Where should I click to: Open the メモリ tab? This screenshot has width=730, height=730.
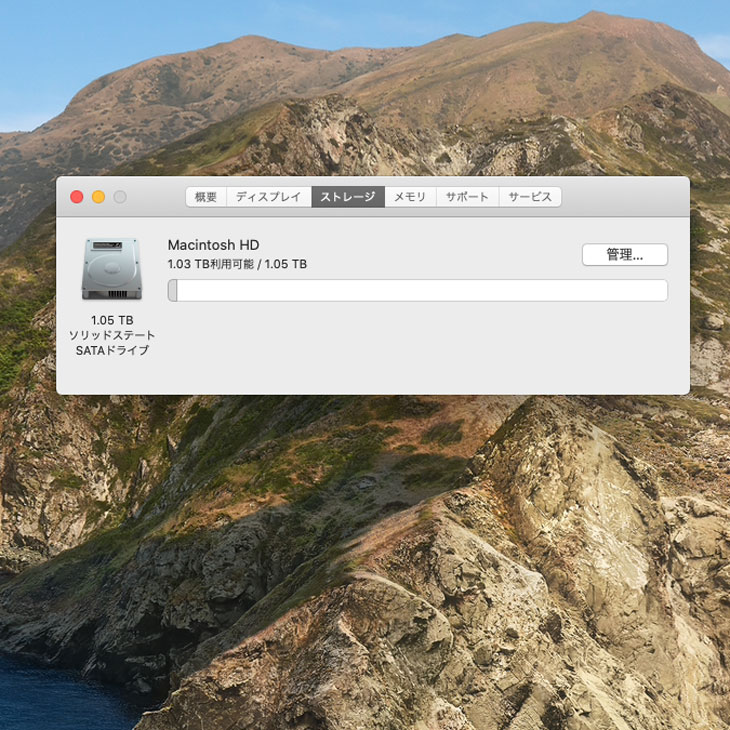pyautogui.click(x=410, y=197)
